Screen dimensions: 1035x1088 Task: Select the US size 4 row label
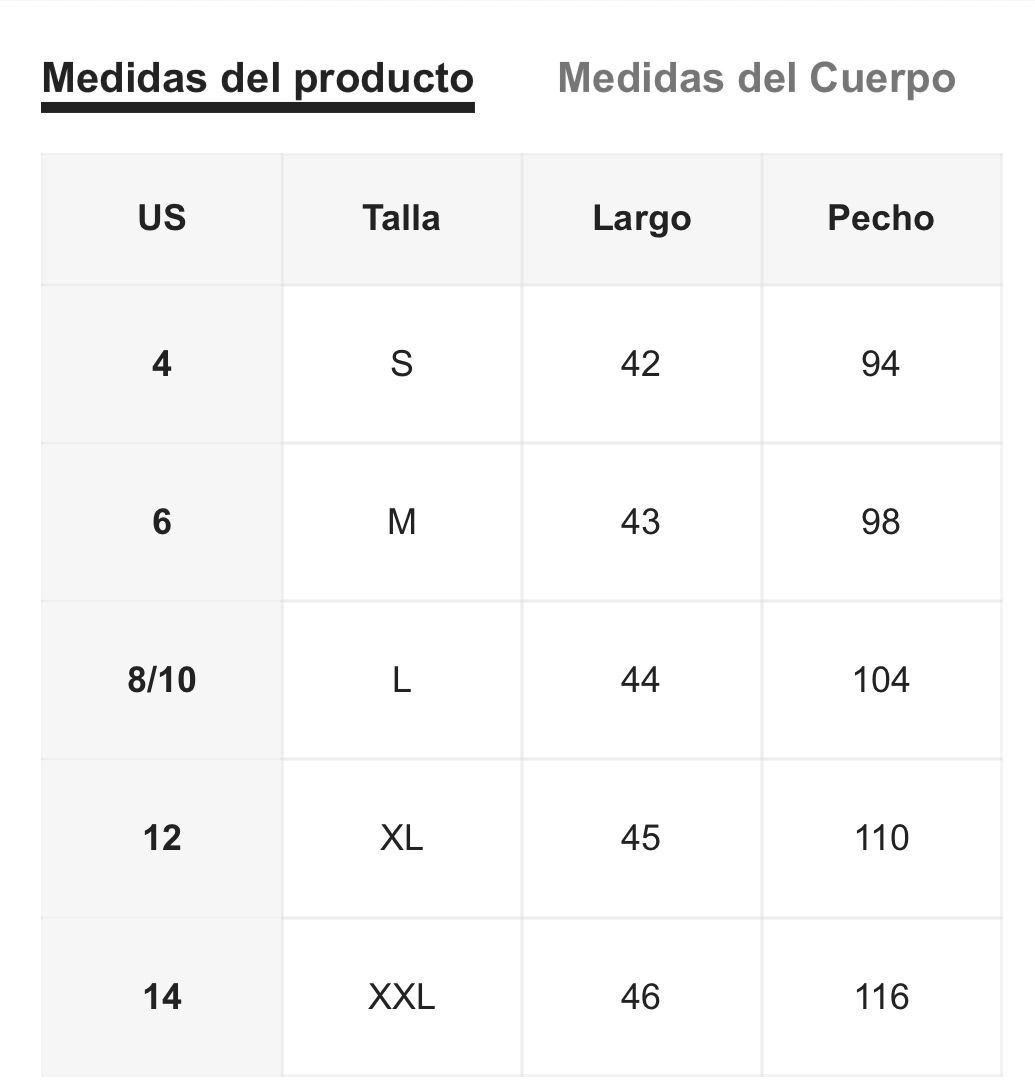pyautogui.click(x=162, y=364)
